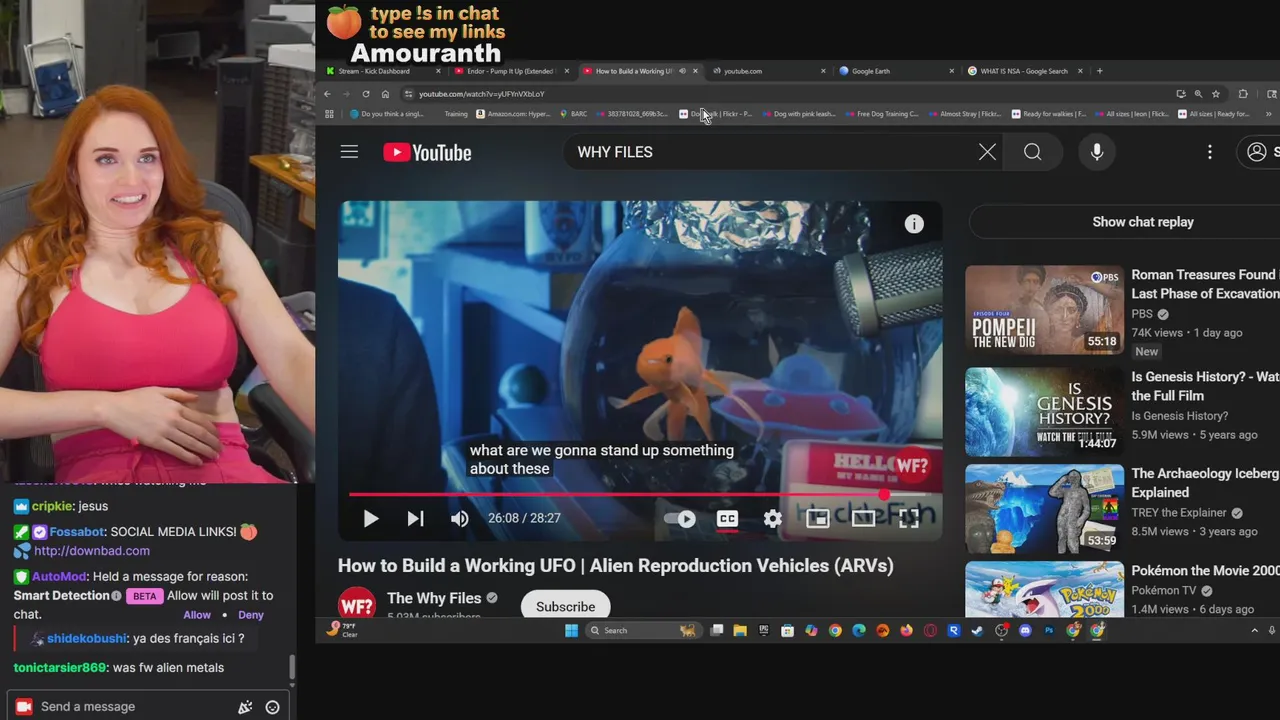This screenshot has height=720, width=1280.
Task: Toggle theater mode in player
Action: [x=863, y=518]
